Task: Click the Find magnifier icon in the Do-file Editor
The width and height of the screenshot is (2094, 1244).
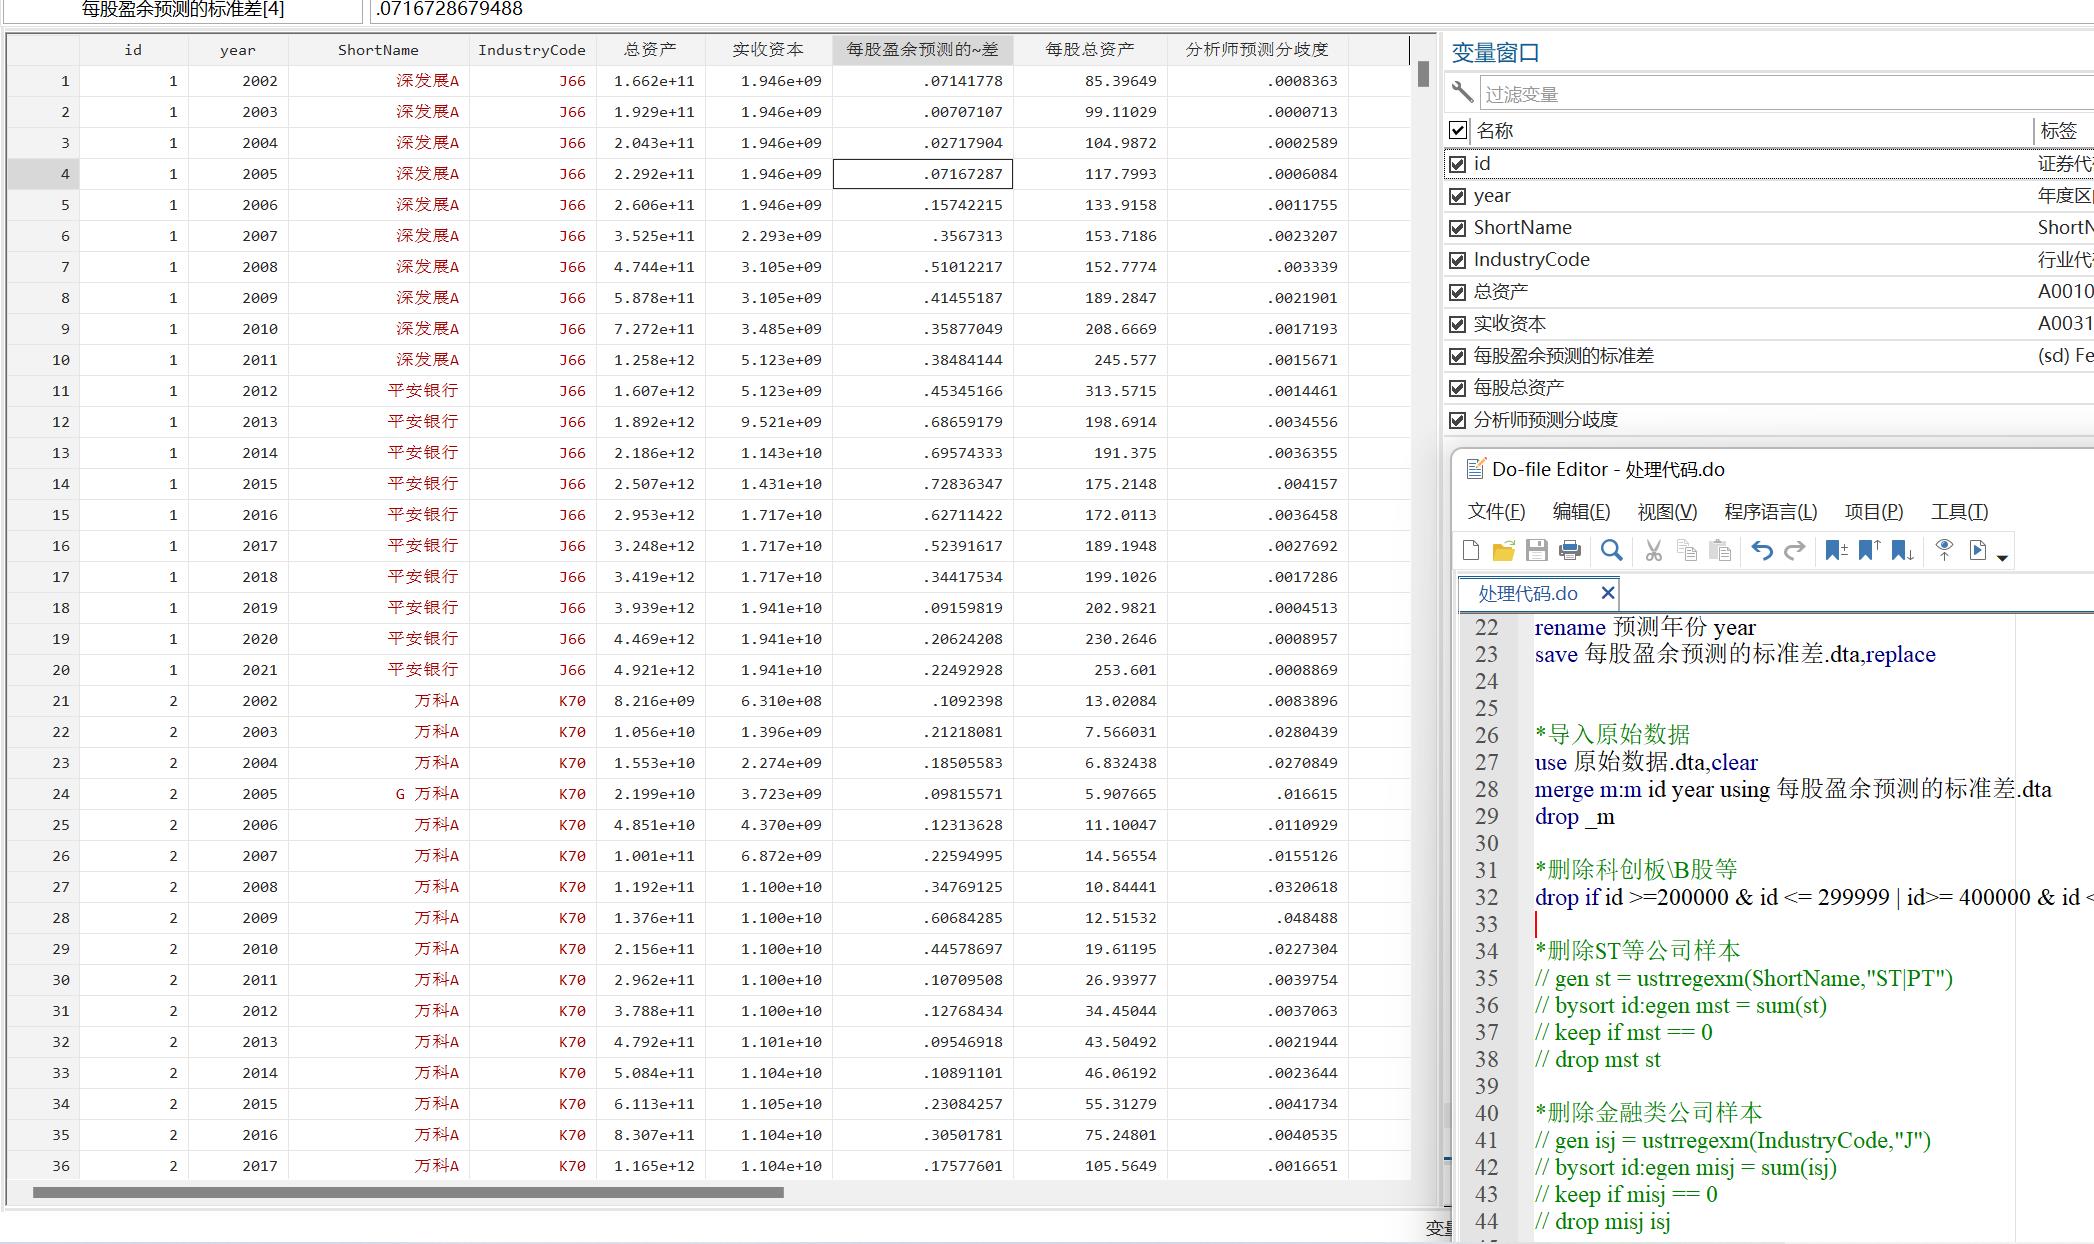Action: (1611, 550)
